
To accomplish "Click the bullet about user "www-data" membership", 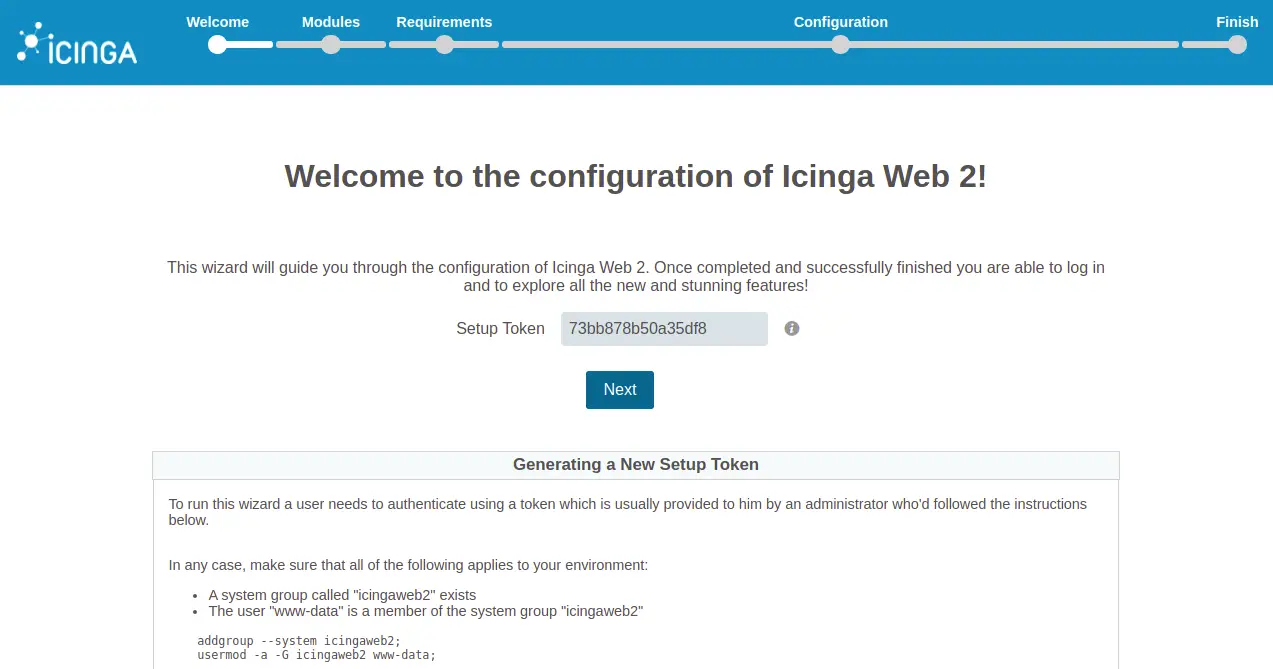I will (425, 611).
